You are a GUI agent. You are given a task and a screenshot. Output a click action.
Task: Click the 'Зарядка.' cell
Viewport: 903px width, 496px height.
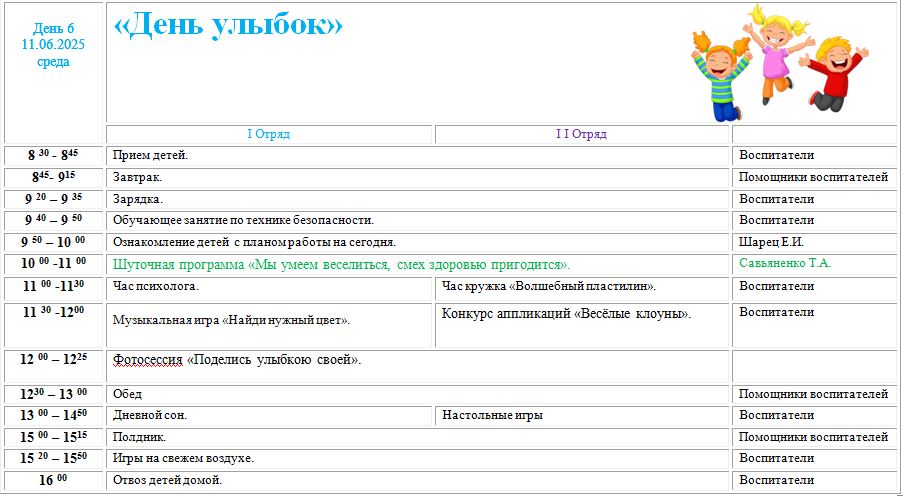pos(418,199)
